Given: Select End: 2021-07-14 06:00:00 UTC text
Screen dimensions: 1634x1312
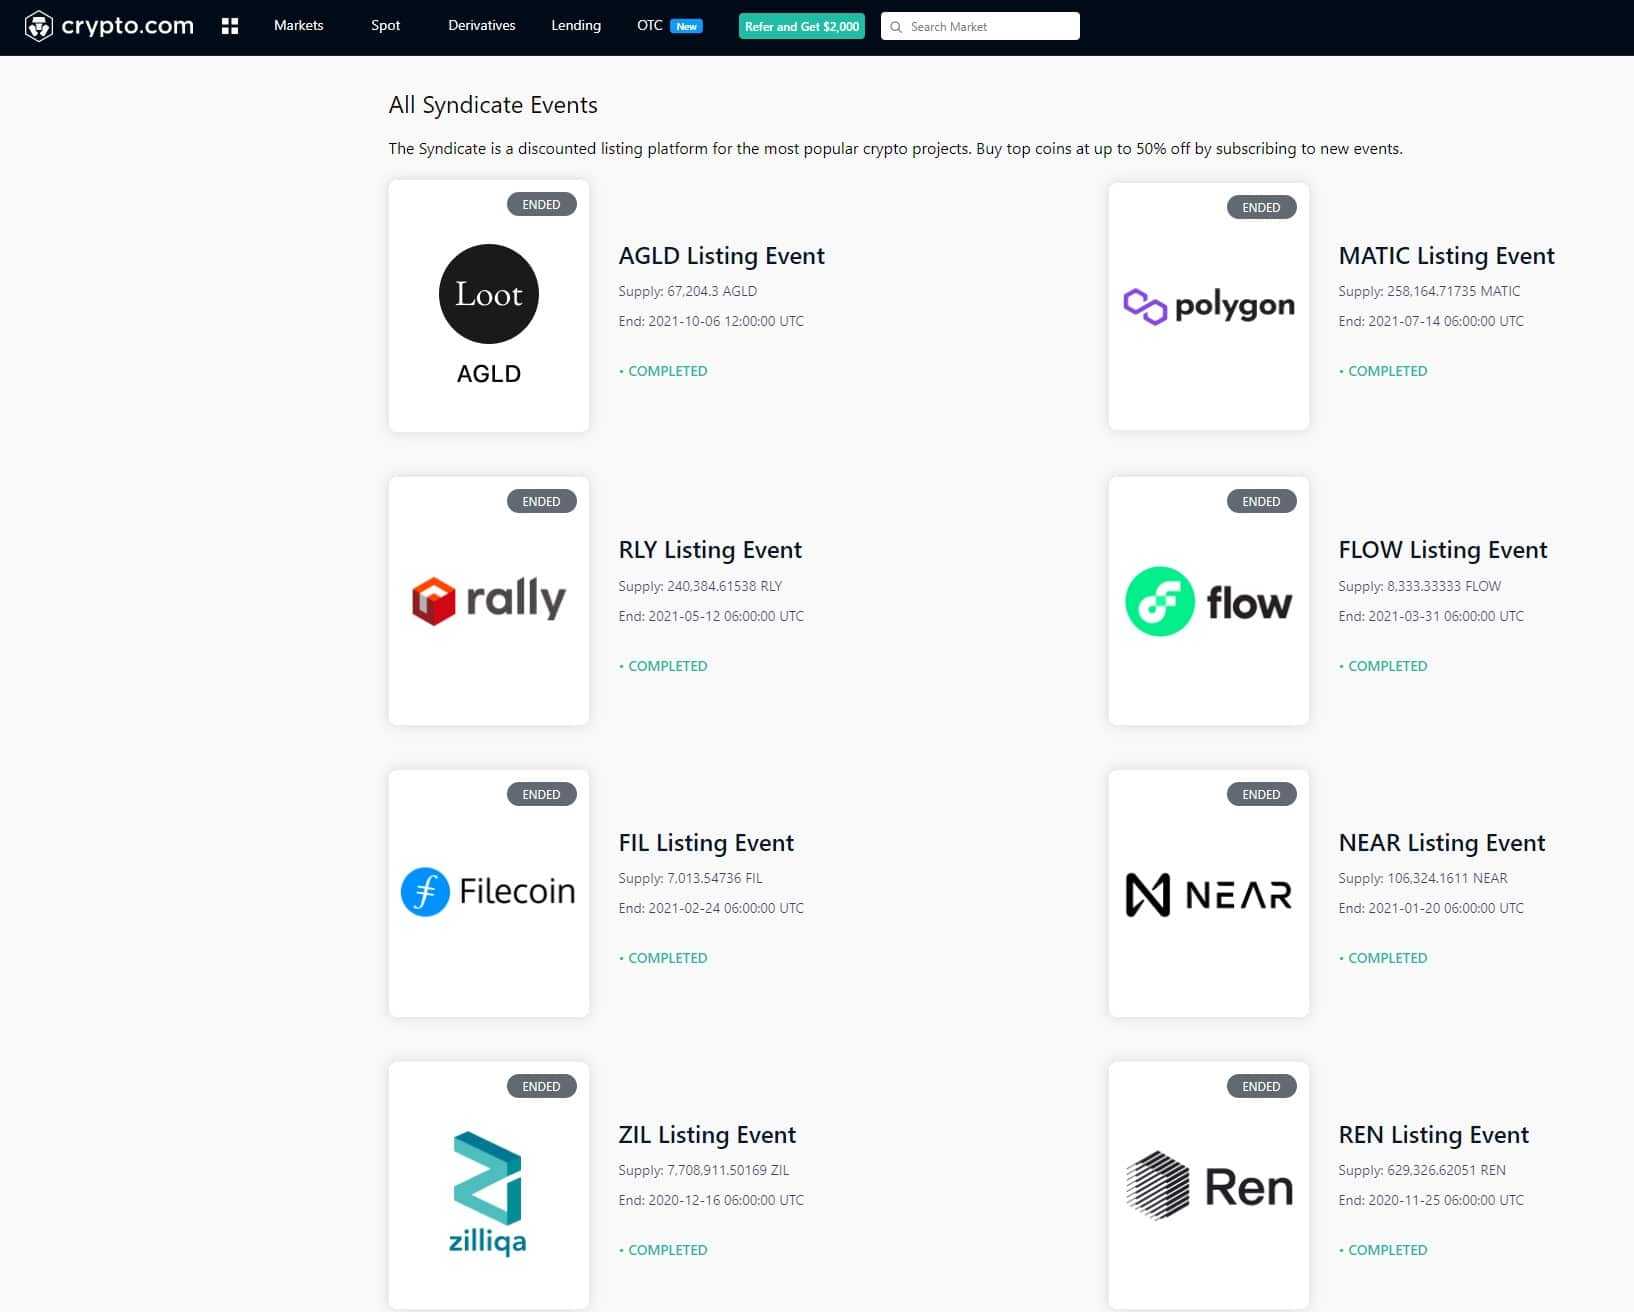Looking at the screenshot, I should pyautogui.click(x=1431, y=321).
